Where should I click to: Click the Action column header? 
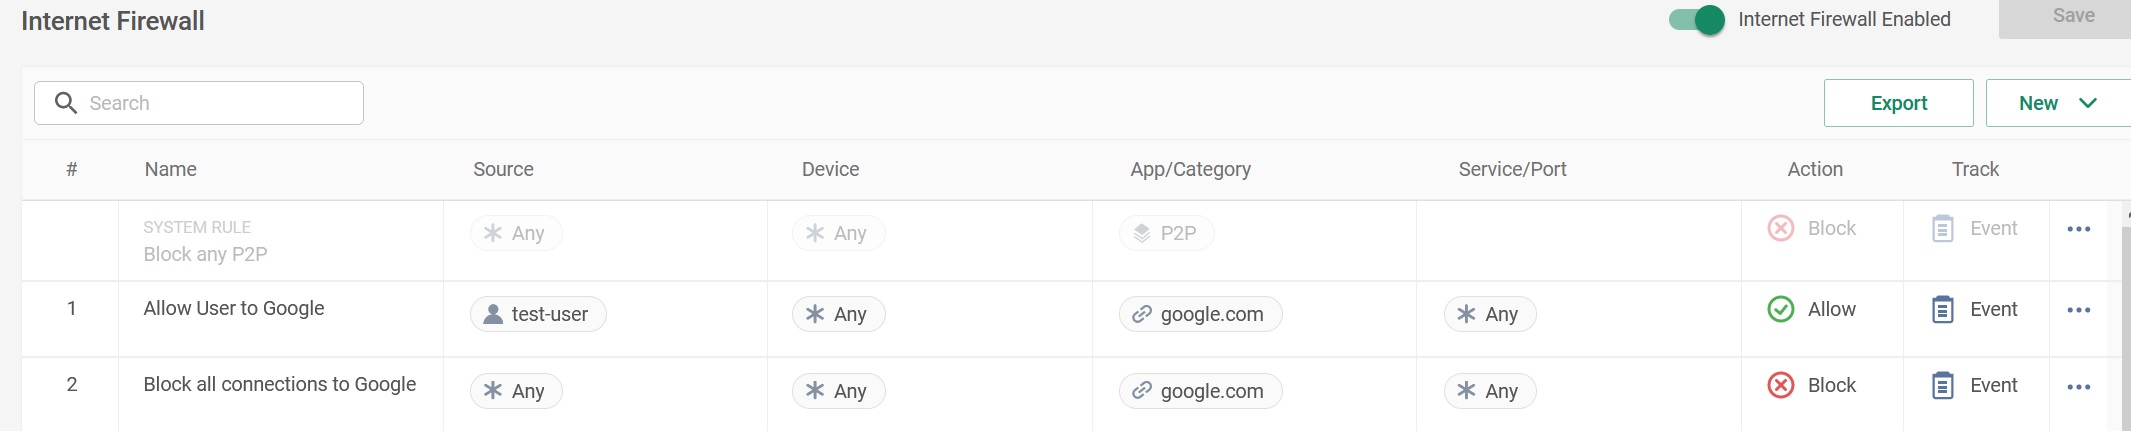coord(1814,169)
